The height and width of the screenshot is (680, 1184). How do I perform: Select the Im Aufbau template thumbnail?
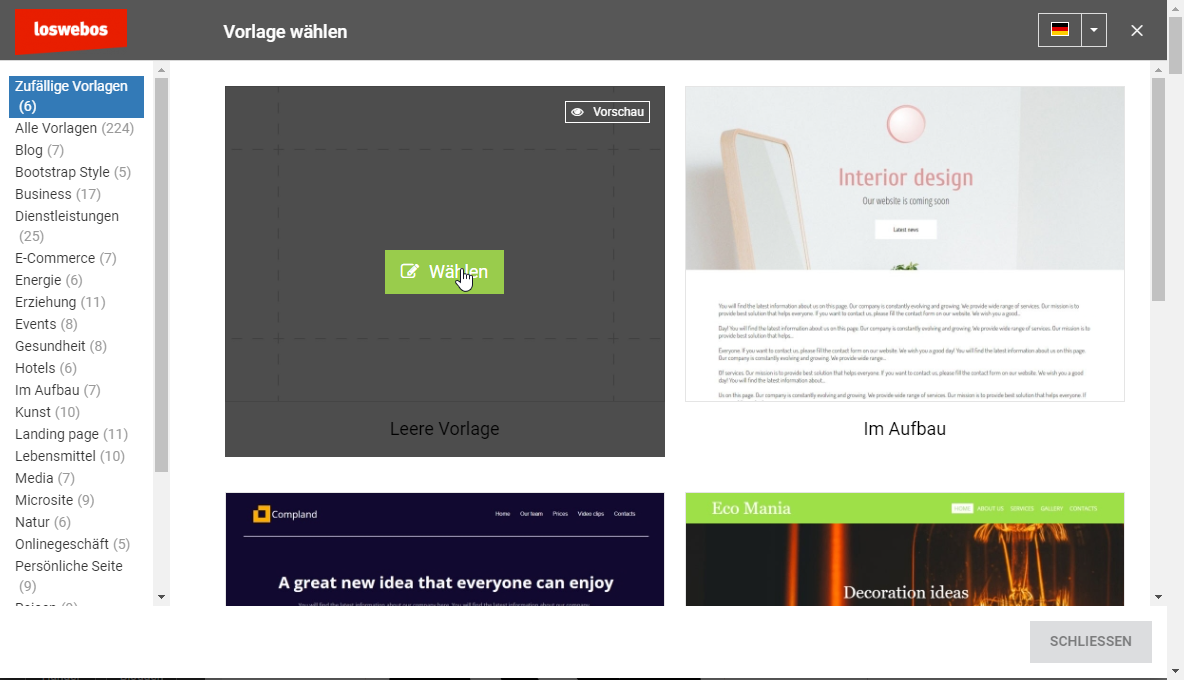pos(904,244)
